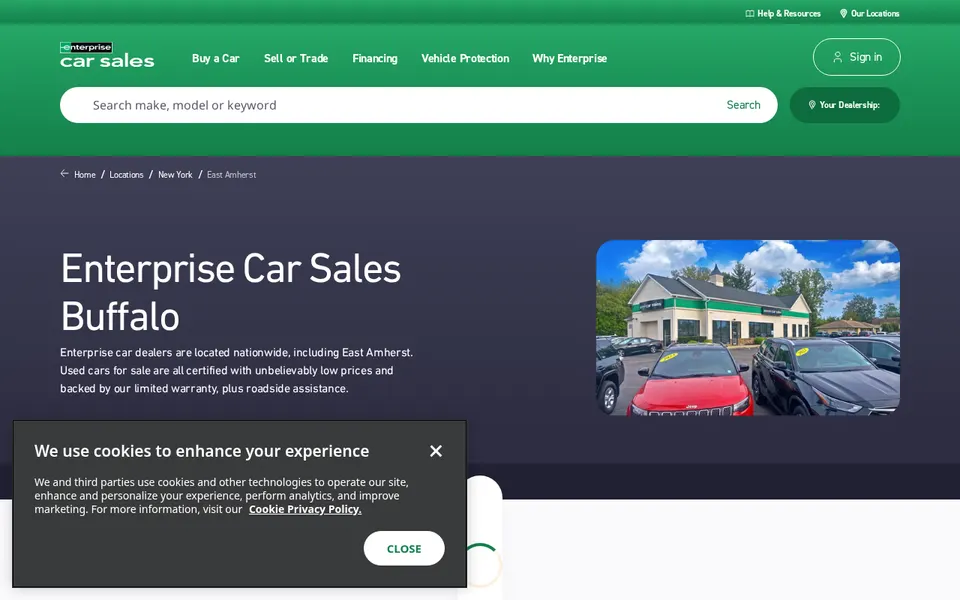Open the Buy a Car menu
The width and height of the screenshot is (960, 600).
point(216,58)
